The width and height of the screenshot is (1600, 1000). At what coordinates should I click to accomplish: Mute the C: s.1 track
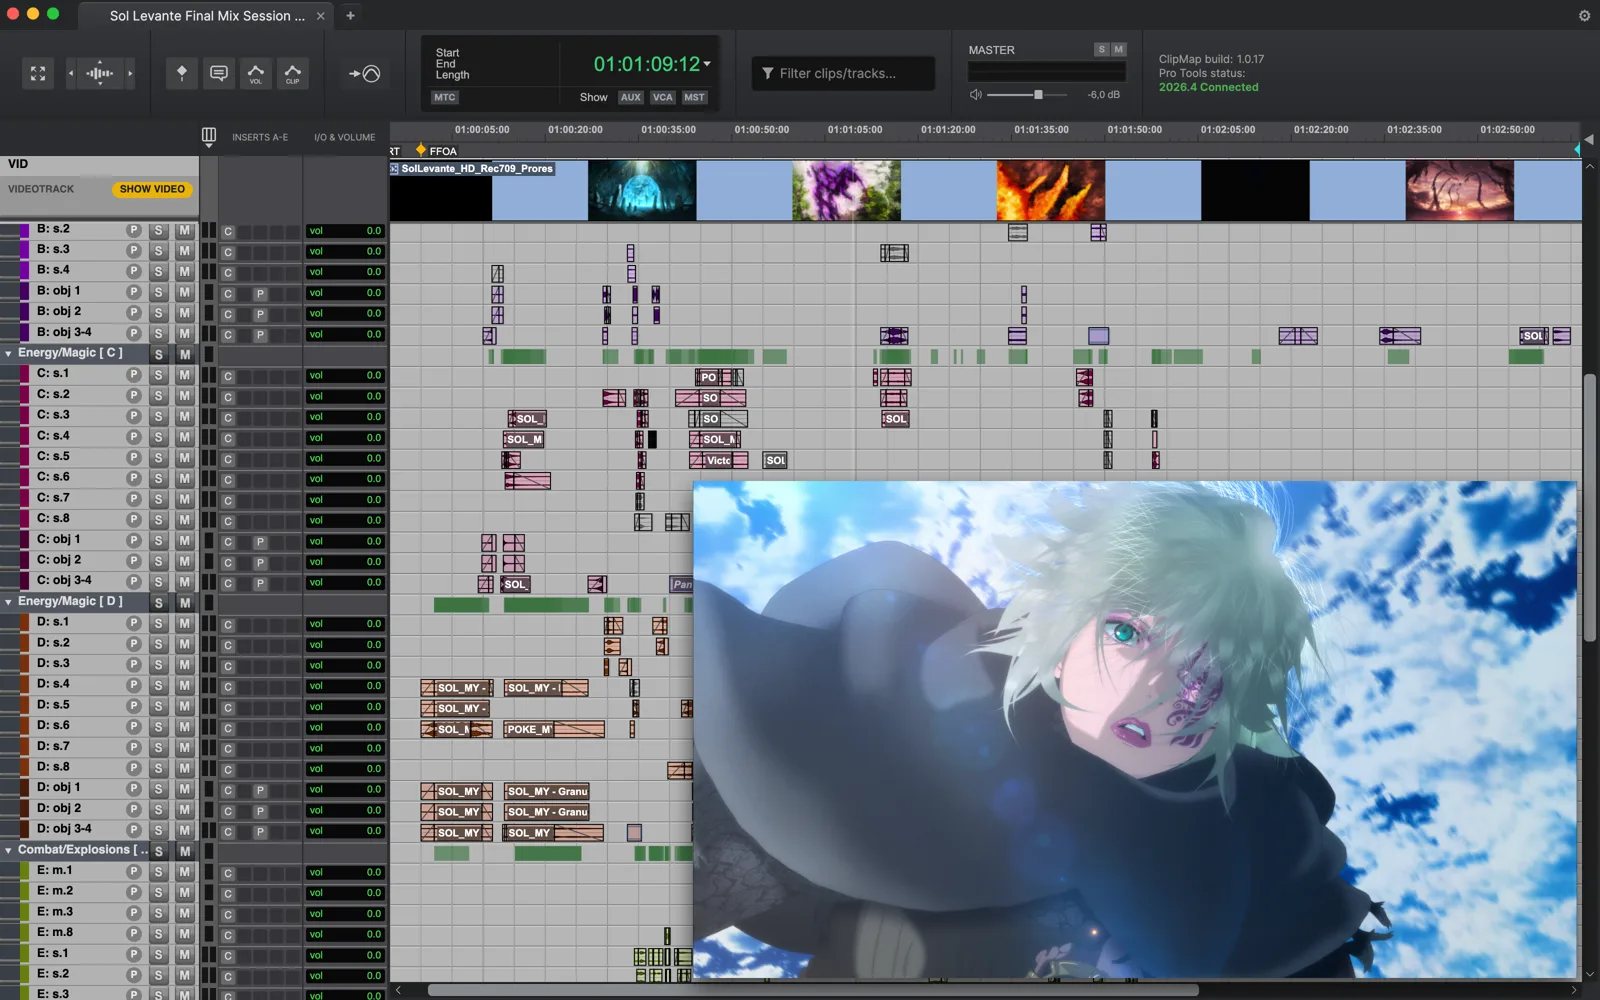click(184, 375)
